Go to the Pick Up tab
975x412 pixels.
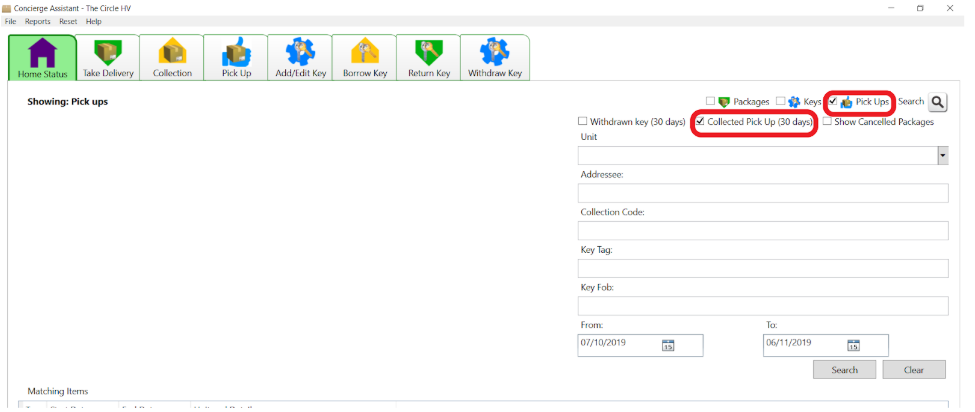(x=236, y=58)
